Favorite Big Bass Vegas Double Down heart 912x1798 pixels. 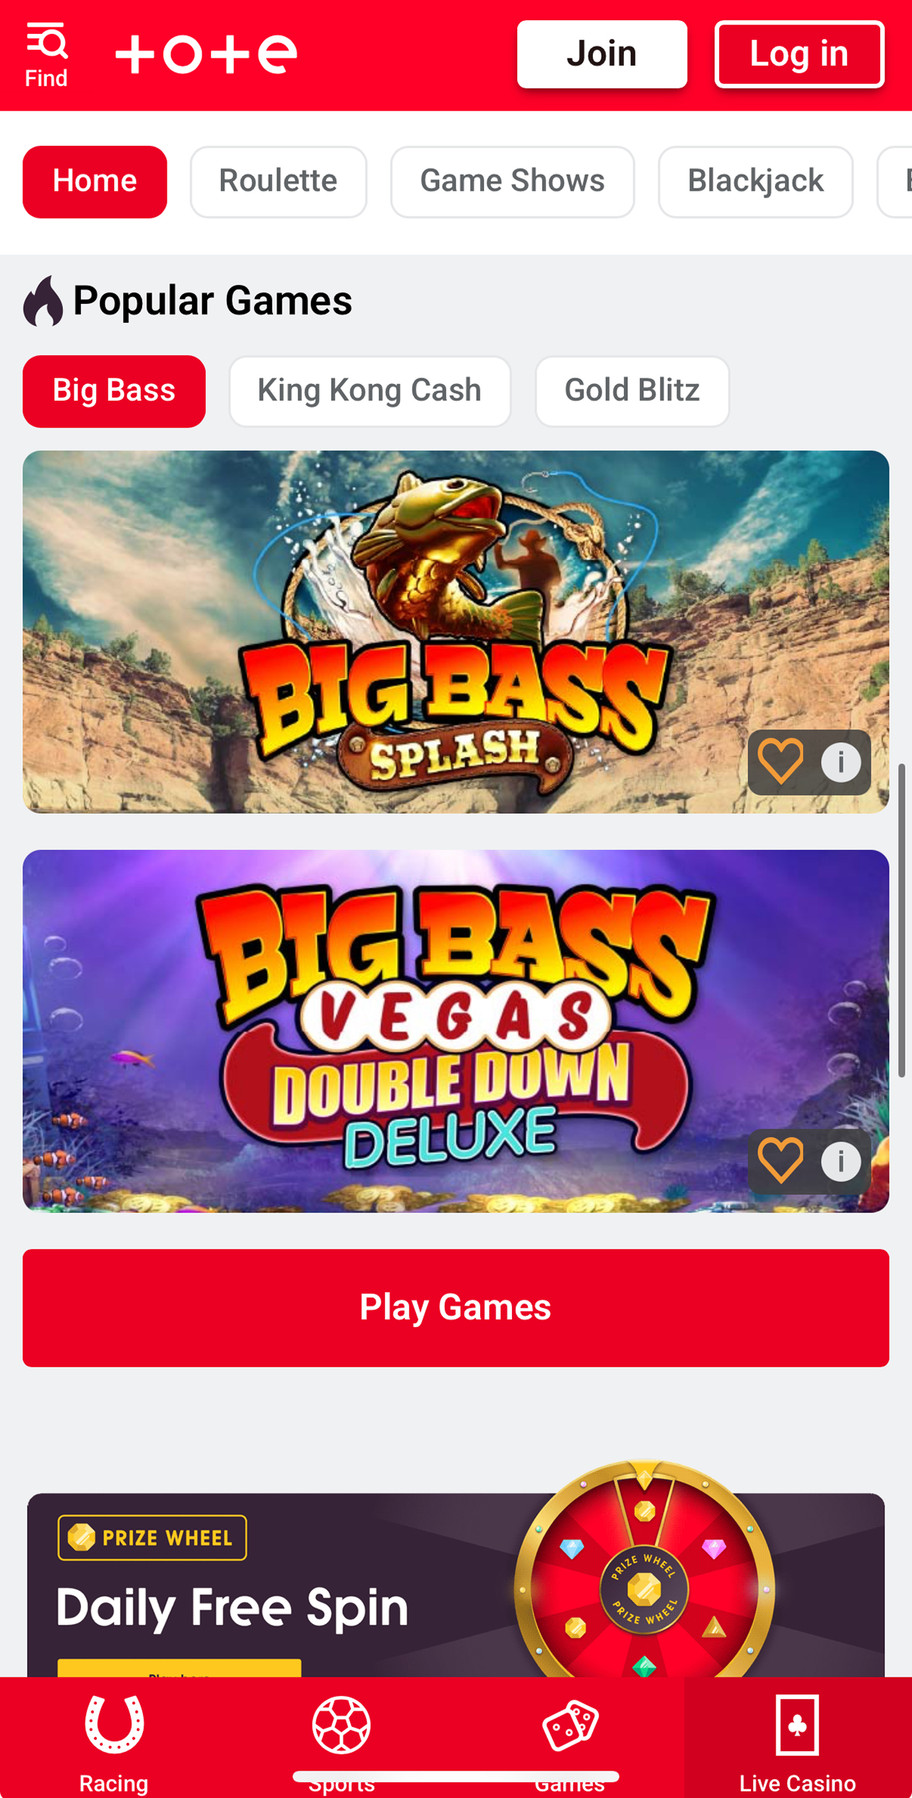point(780,1161)
